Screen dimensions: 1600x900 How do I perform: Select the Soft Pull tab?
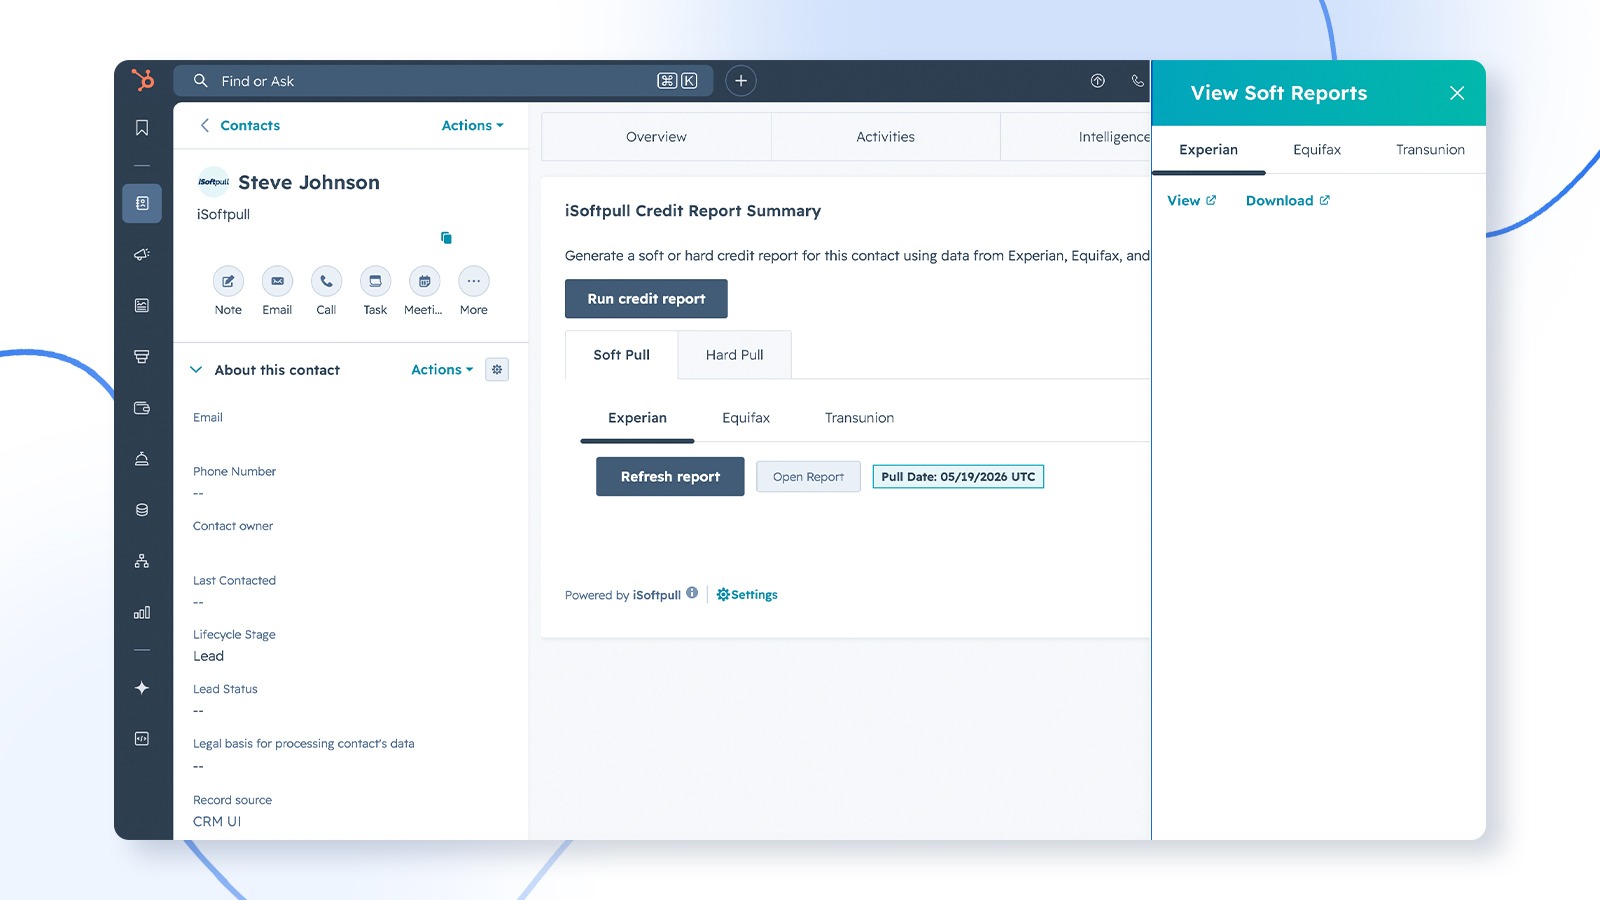click(621, 355)
